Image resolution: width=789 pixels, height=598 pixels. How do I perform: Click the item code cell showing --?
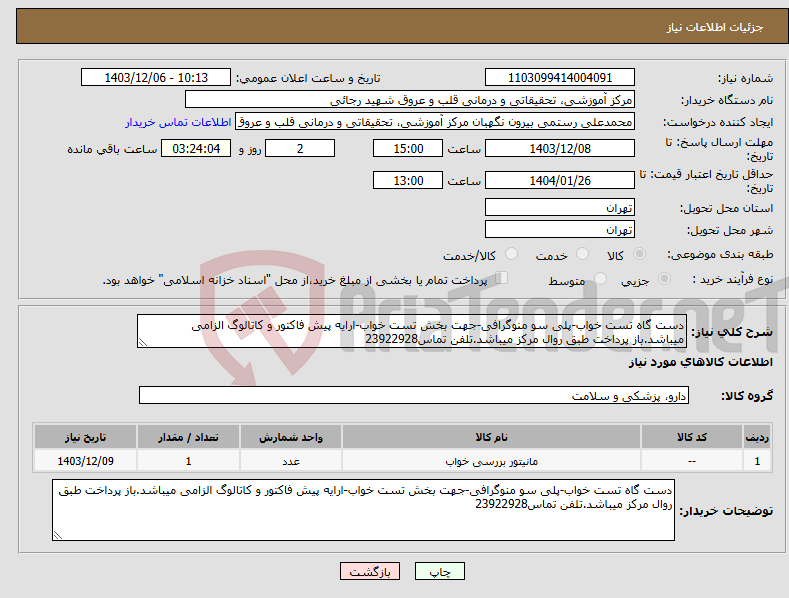click(692, 461)
